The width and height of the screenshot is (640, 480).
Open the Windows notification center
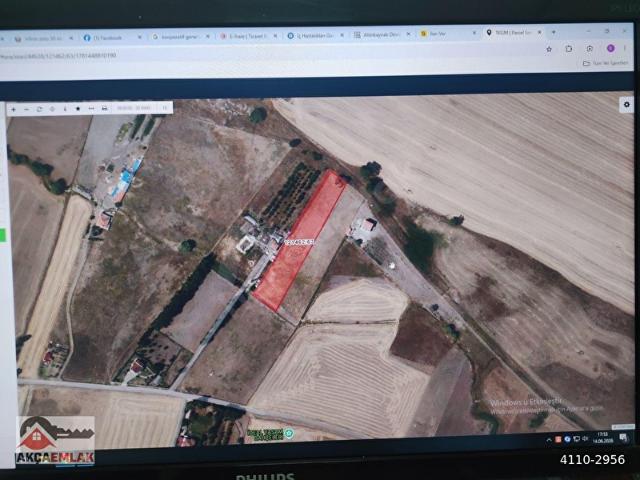point(623,438)
